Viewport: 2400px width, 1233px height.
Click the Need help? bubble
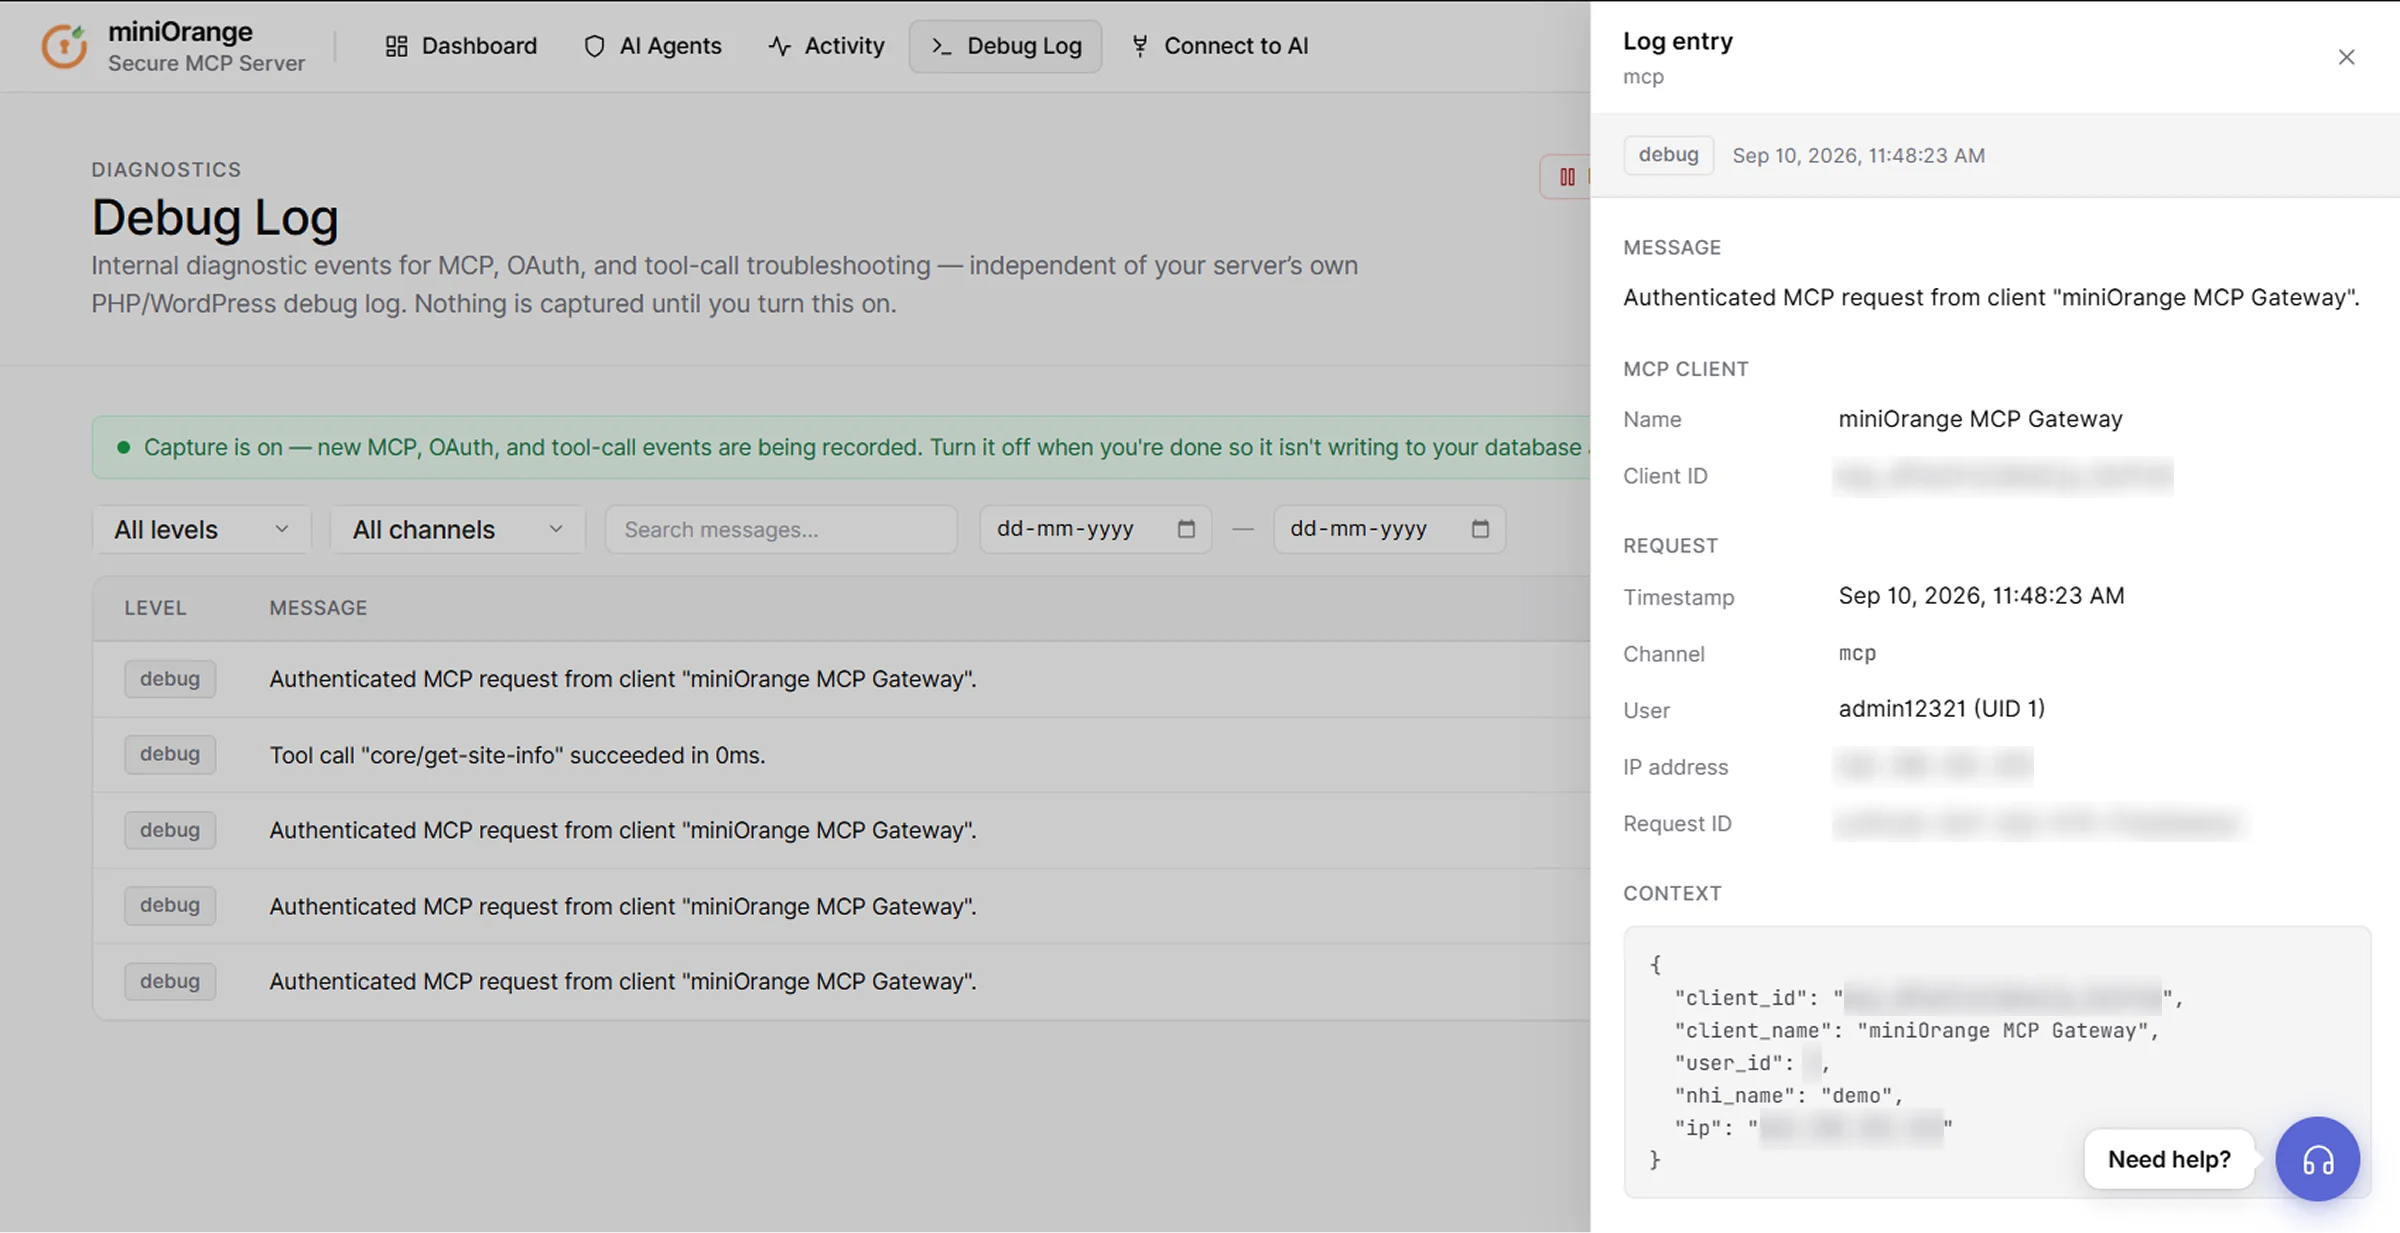(x=2169, y=1159)
